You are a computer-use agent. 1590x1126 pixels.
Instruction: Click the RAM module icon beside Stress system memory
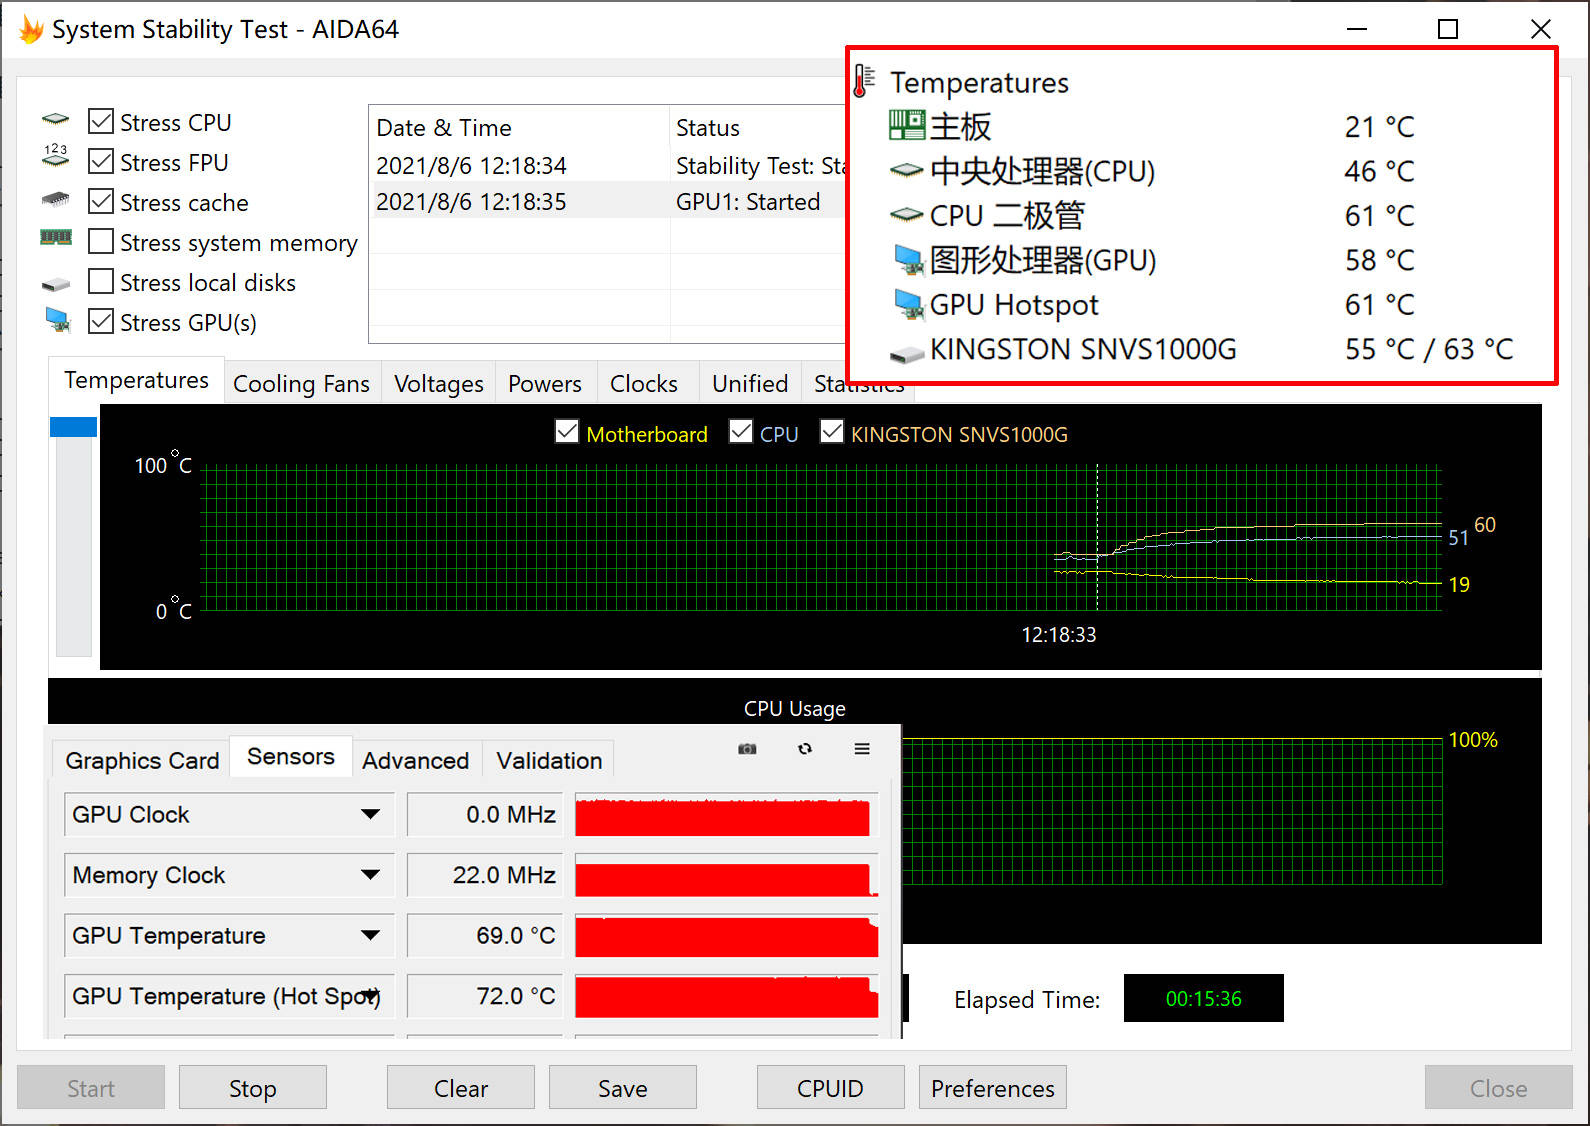56,237
